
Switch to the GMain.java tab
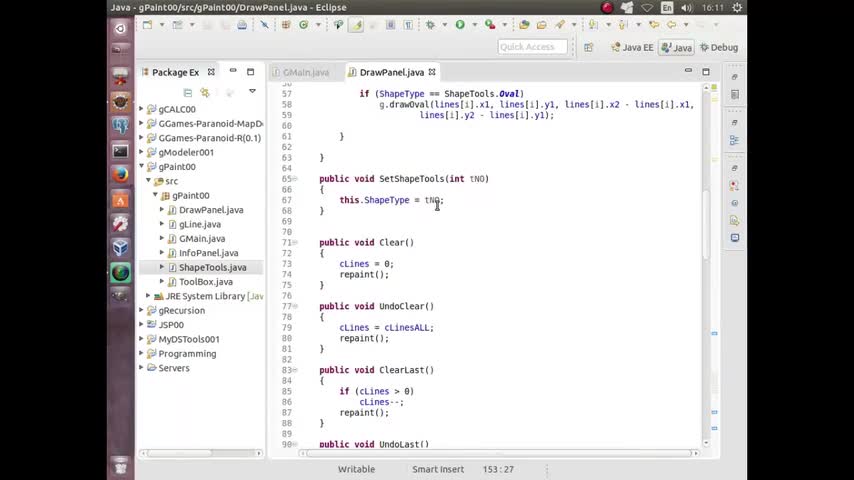305,72
